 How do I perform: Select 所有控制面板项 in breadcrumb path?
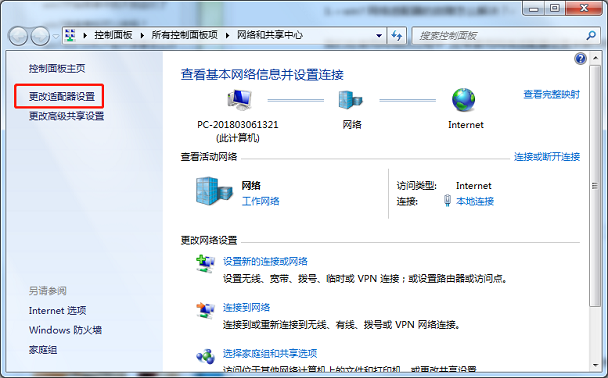click(185, 35)
